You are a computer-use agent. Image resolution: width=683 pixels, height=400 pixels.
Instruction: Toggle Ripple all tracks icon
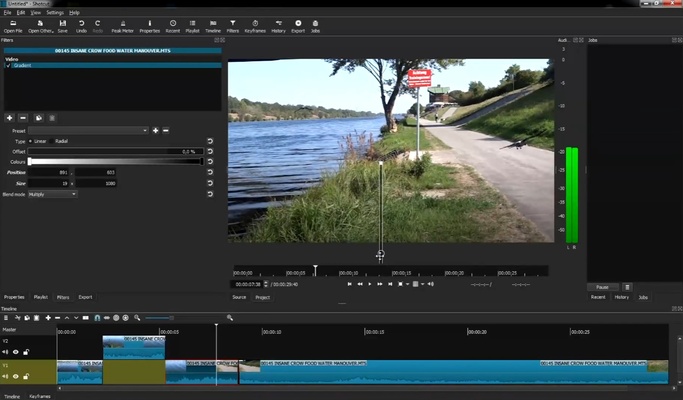click(126, 318)
